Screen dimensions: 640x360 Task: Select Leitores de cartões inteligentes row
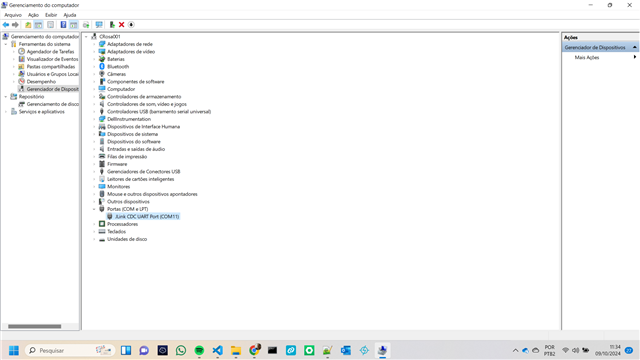(140, 179)
